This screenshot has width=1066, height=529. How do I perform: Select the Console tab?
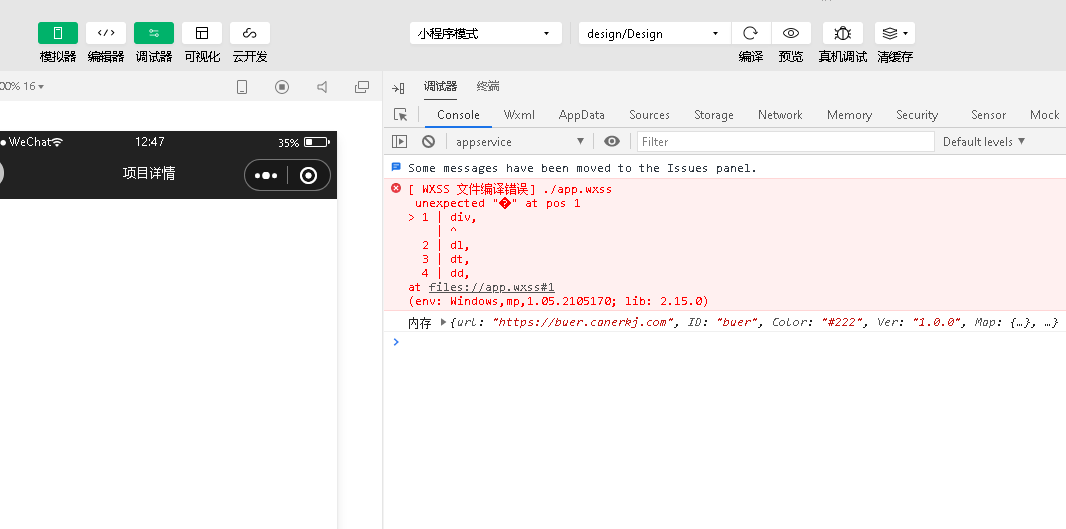458,115
